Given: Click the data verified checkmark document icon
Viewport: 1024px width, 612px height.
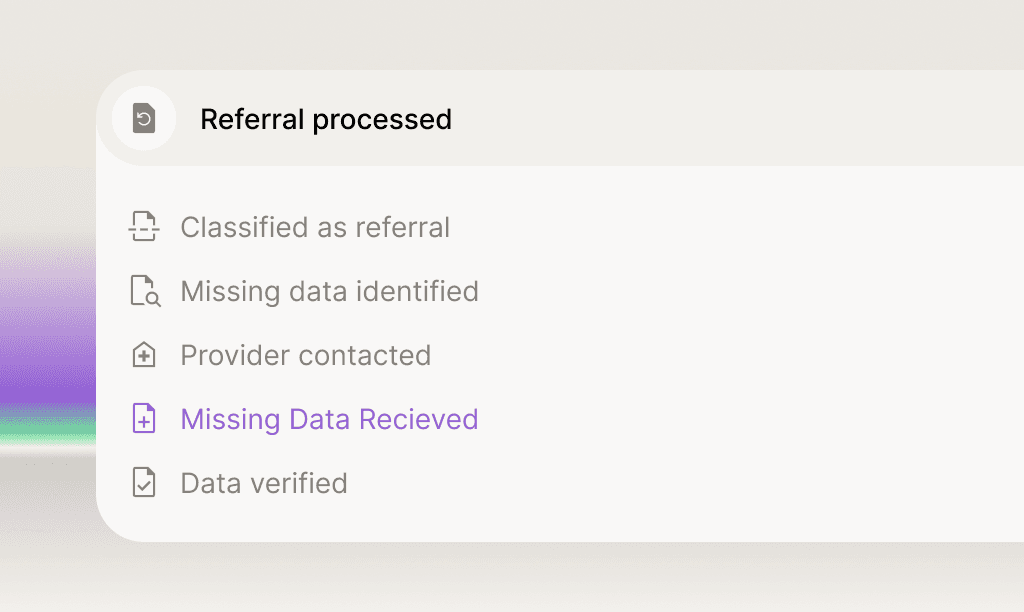Looking at the screenshot, I should point(144,483).
